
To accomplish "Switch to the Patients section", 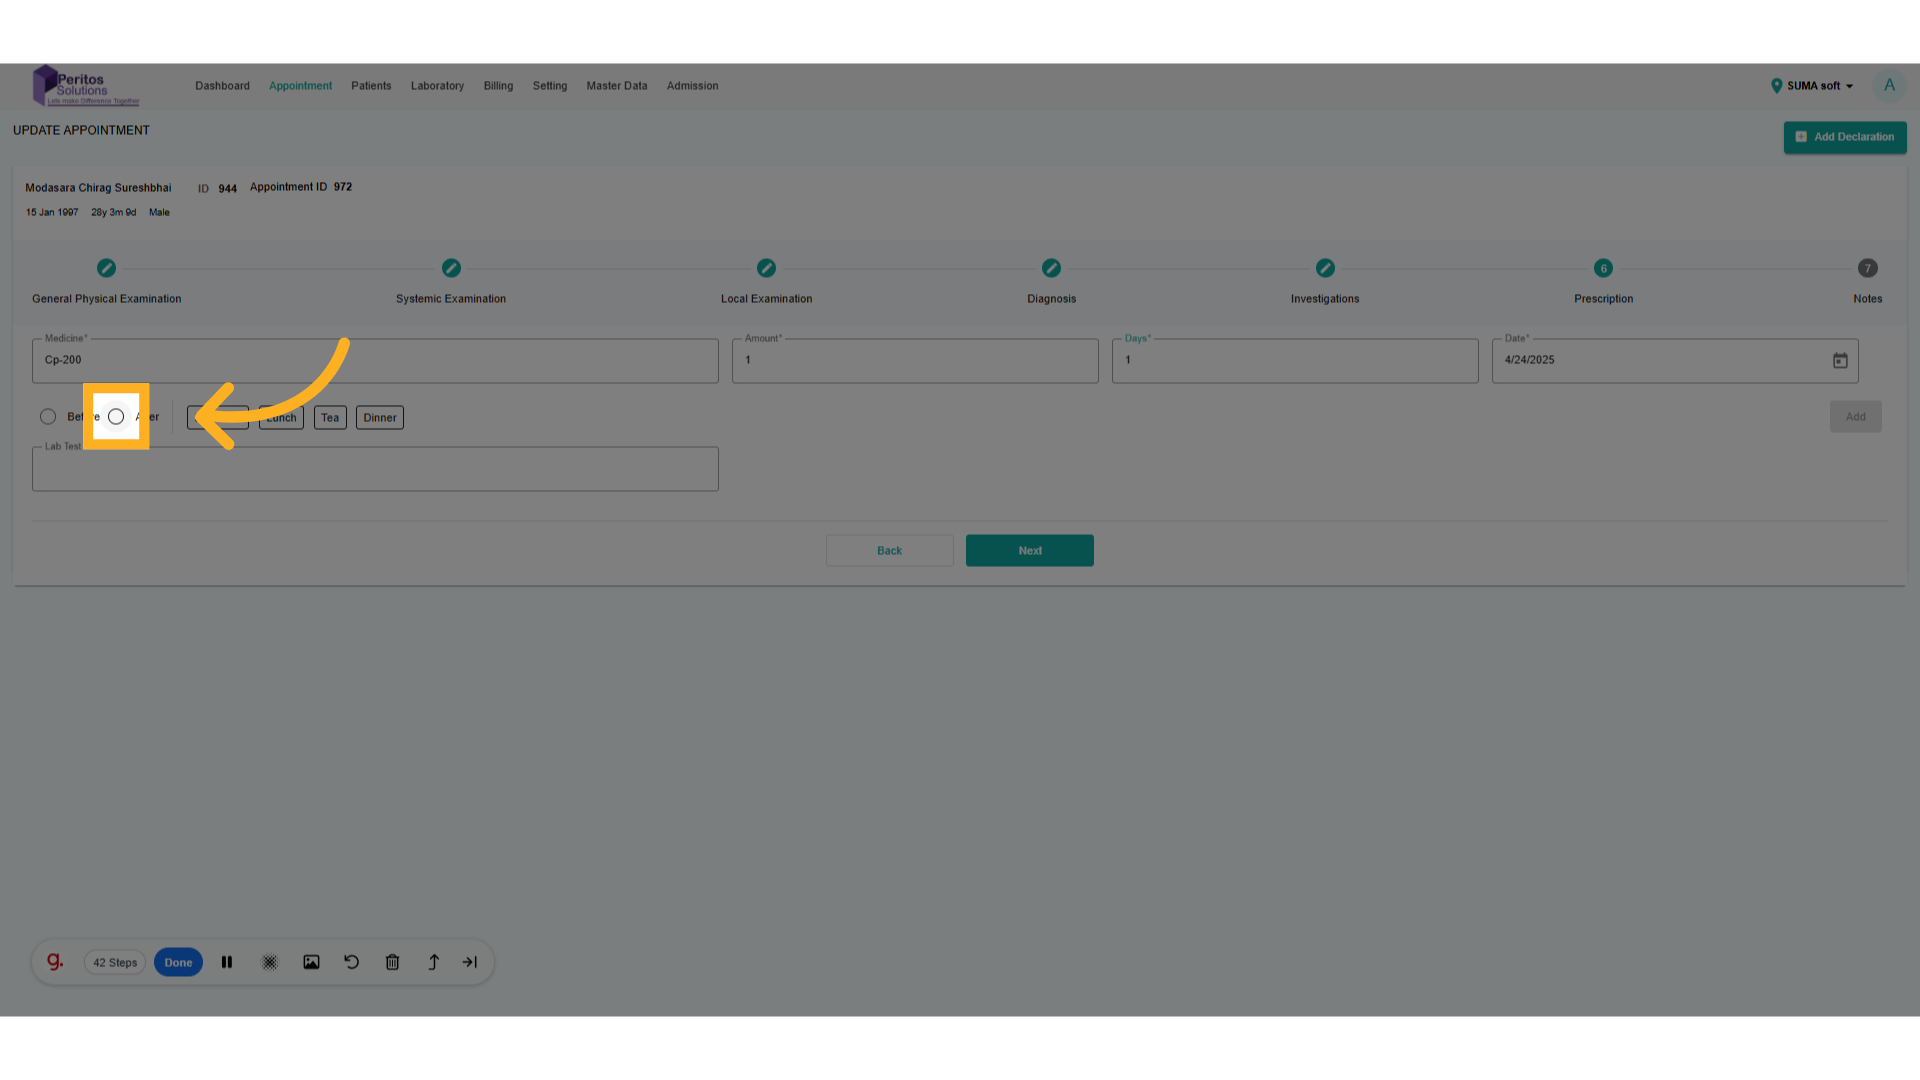I will [371, 86].
